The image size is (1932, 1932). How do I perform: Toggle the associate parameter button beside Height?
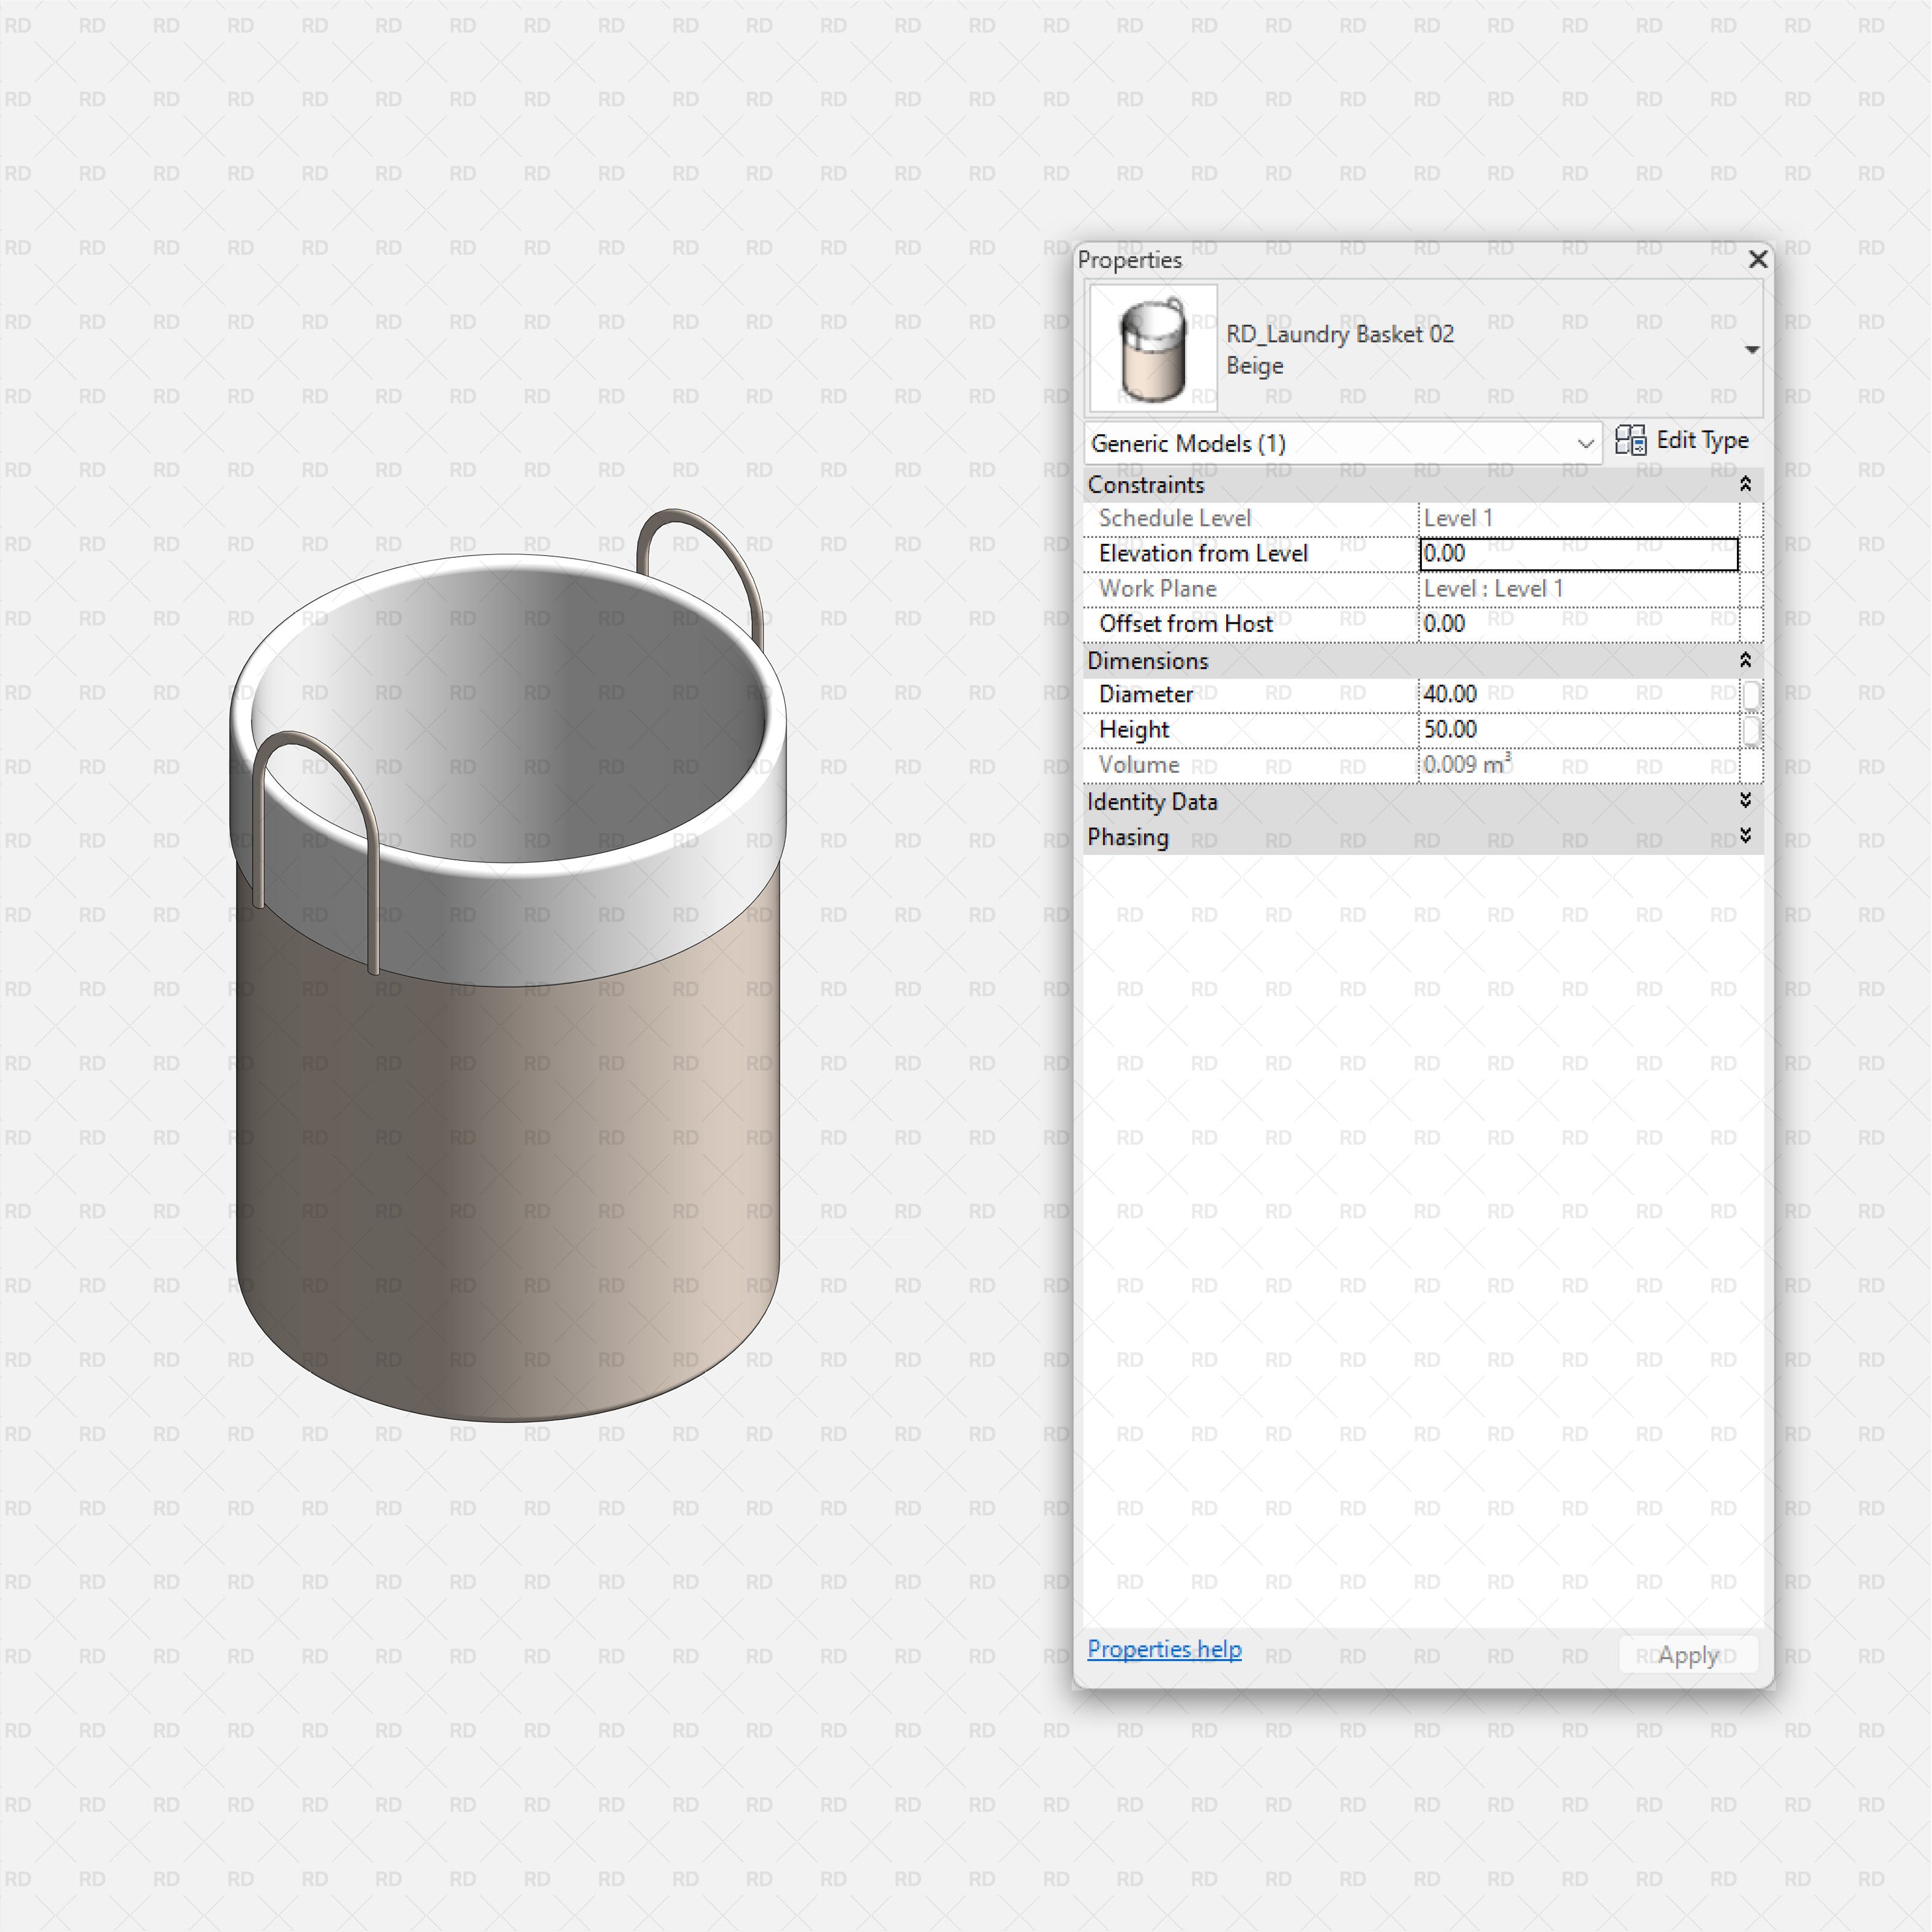[1752, 731]
